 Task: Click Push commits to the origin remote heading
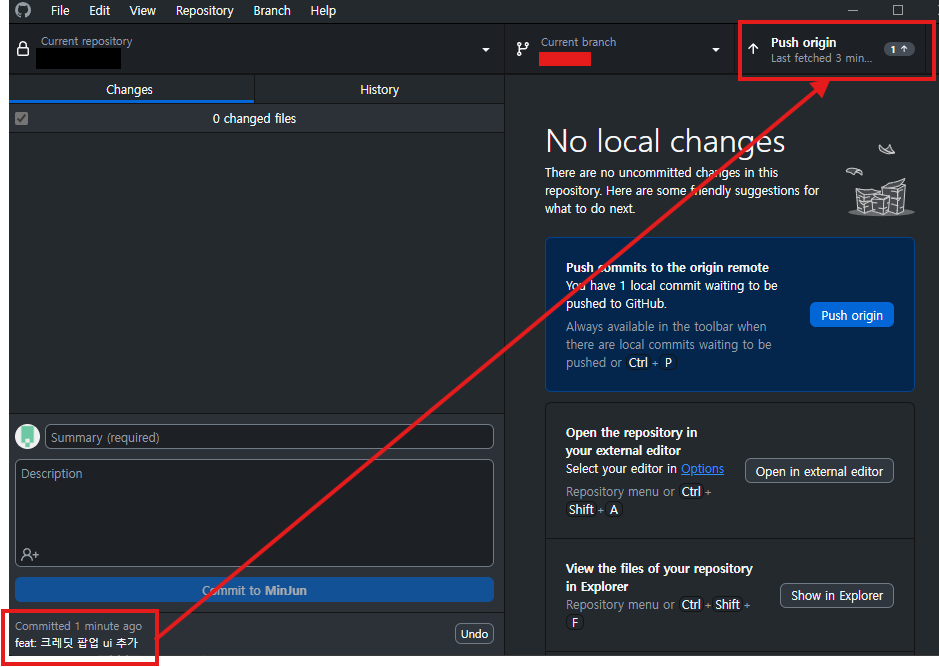click(667, 267)
